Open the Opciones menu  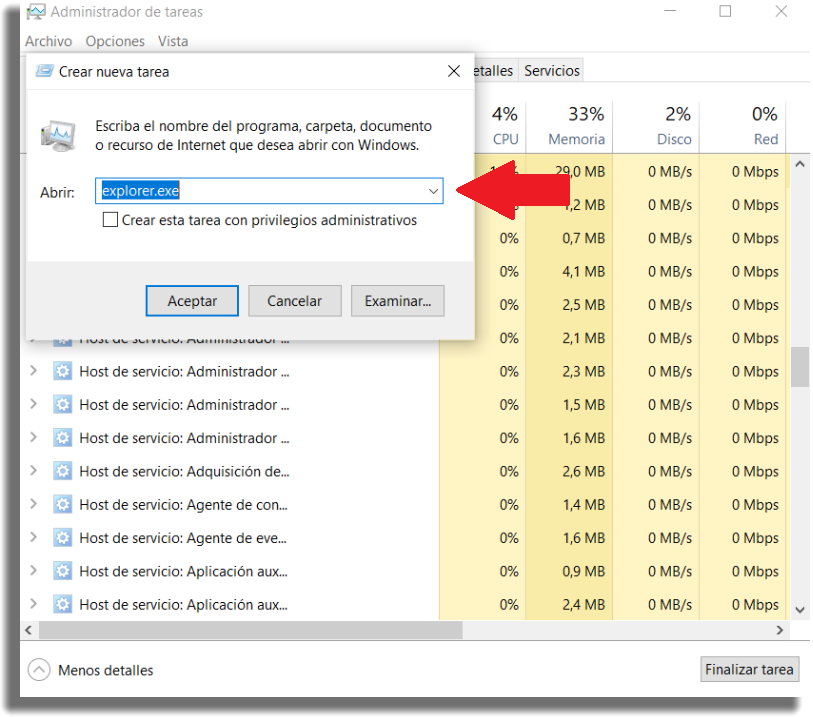coord(115,41)
